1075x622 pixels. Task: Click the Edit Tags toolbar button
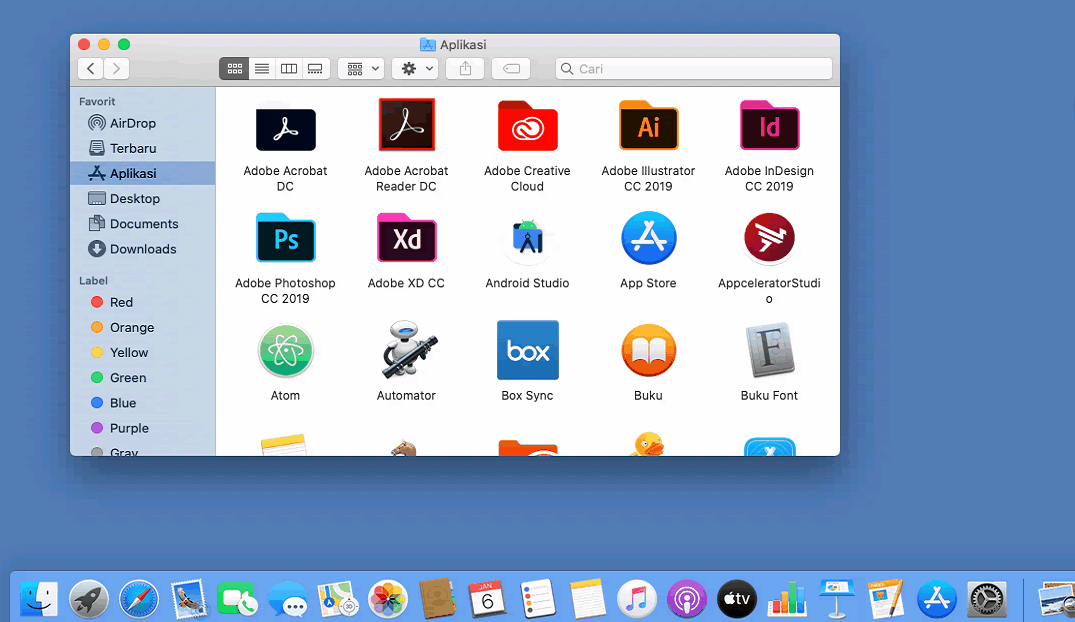(511, 69)
